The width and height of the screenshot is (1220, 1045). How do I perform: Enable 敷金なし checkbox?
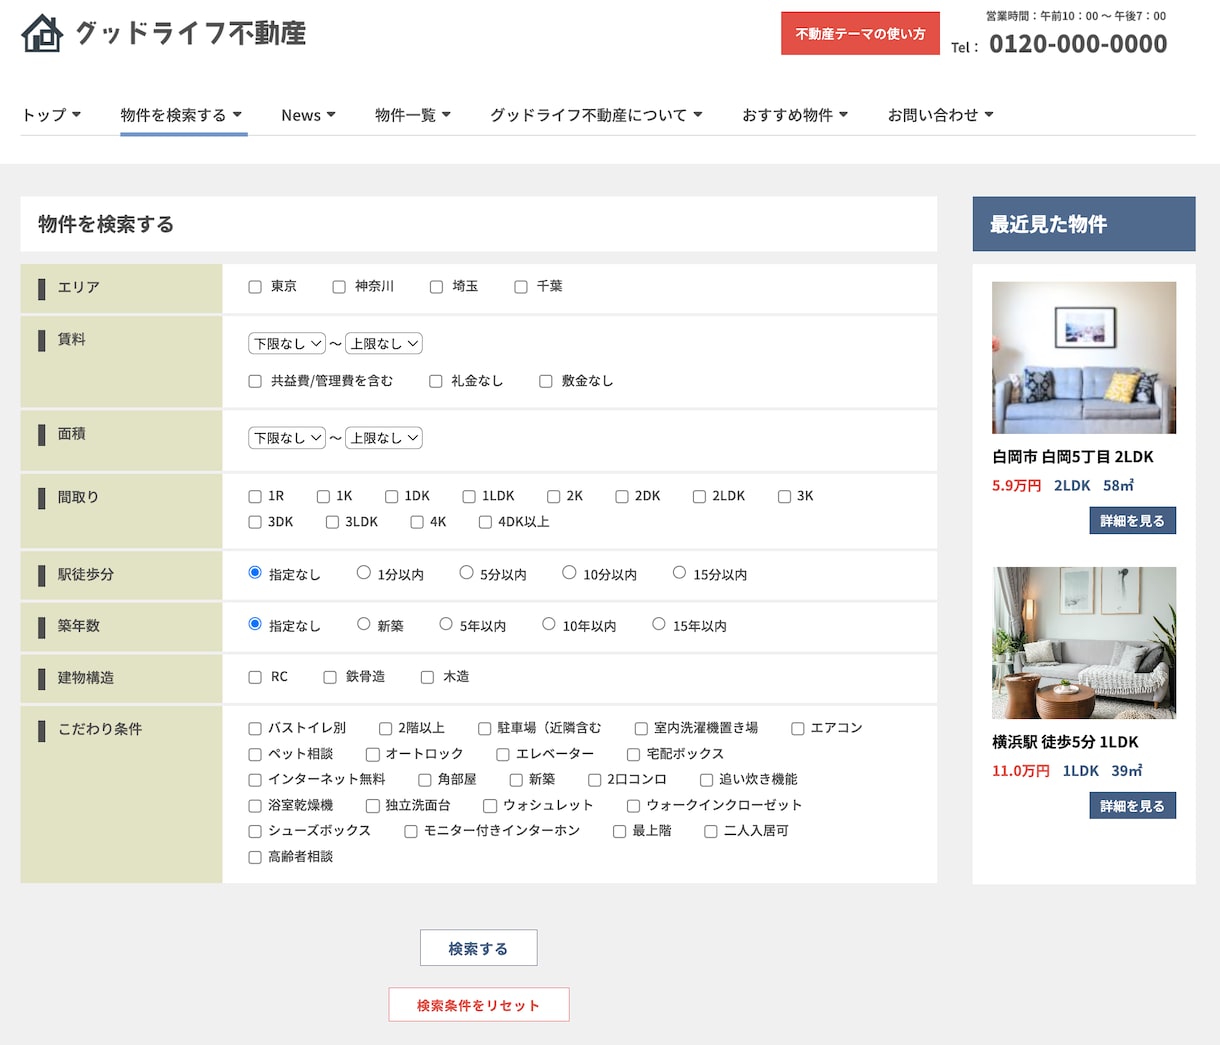[546, 381]
